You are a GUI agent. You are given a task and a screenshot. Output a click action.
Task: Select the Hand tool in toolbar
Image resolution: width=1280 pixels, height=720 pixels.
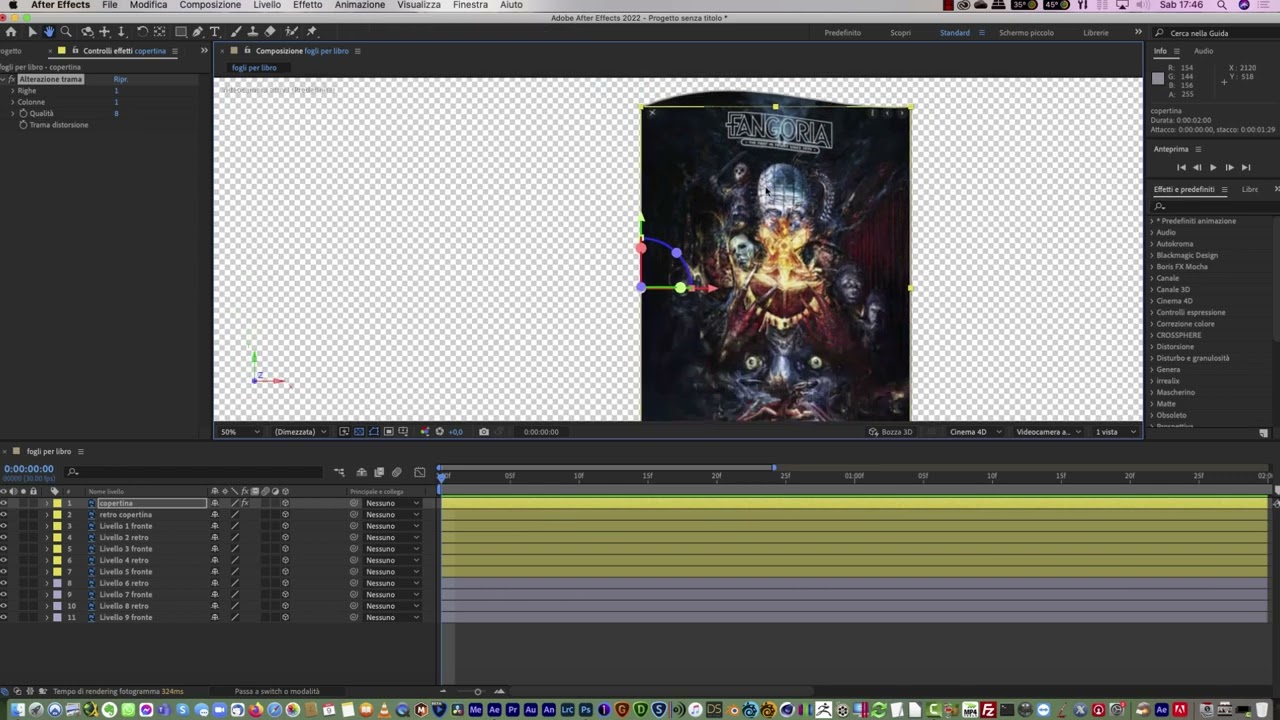(48, 32)
